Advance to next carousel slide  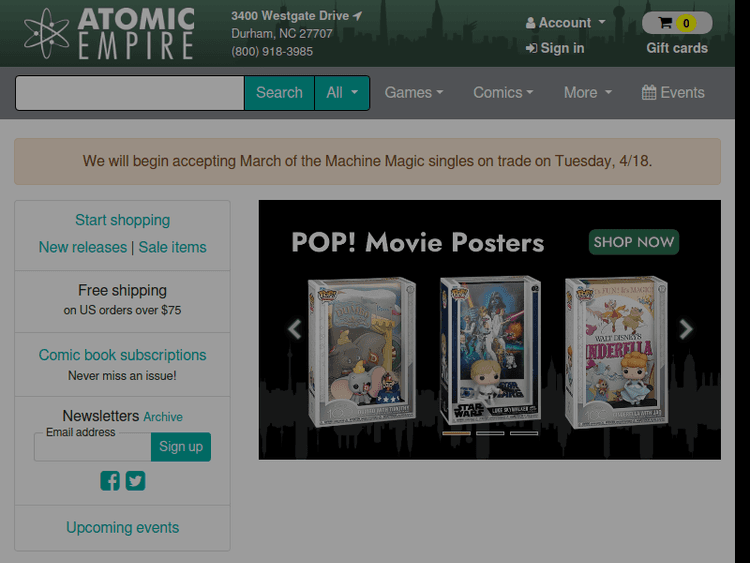pyautogui.click(x=686, y=329)
